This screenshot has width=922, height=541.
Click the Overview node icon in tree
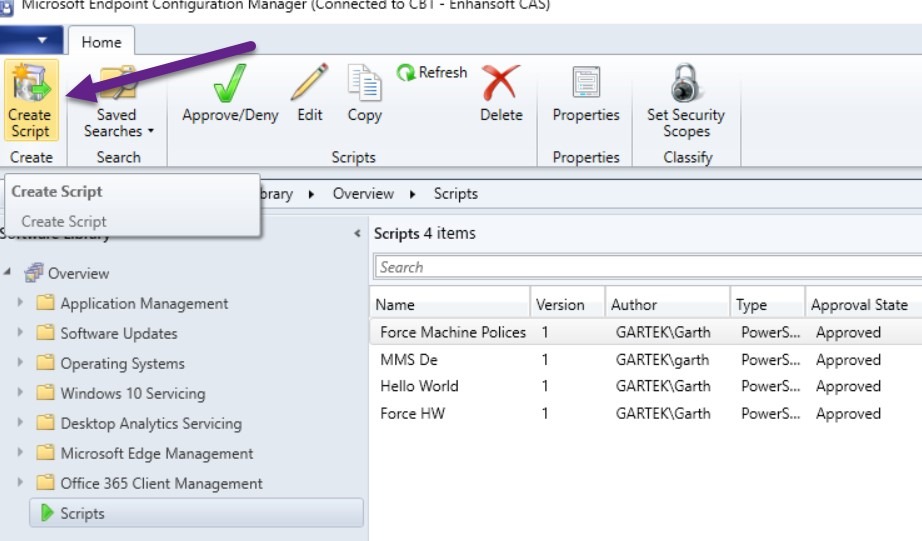(34, 273)
